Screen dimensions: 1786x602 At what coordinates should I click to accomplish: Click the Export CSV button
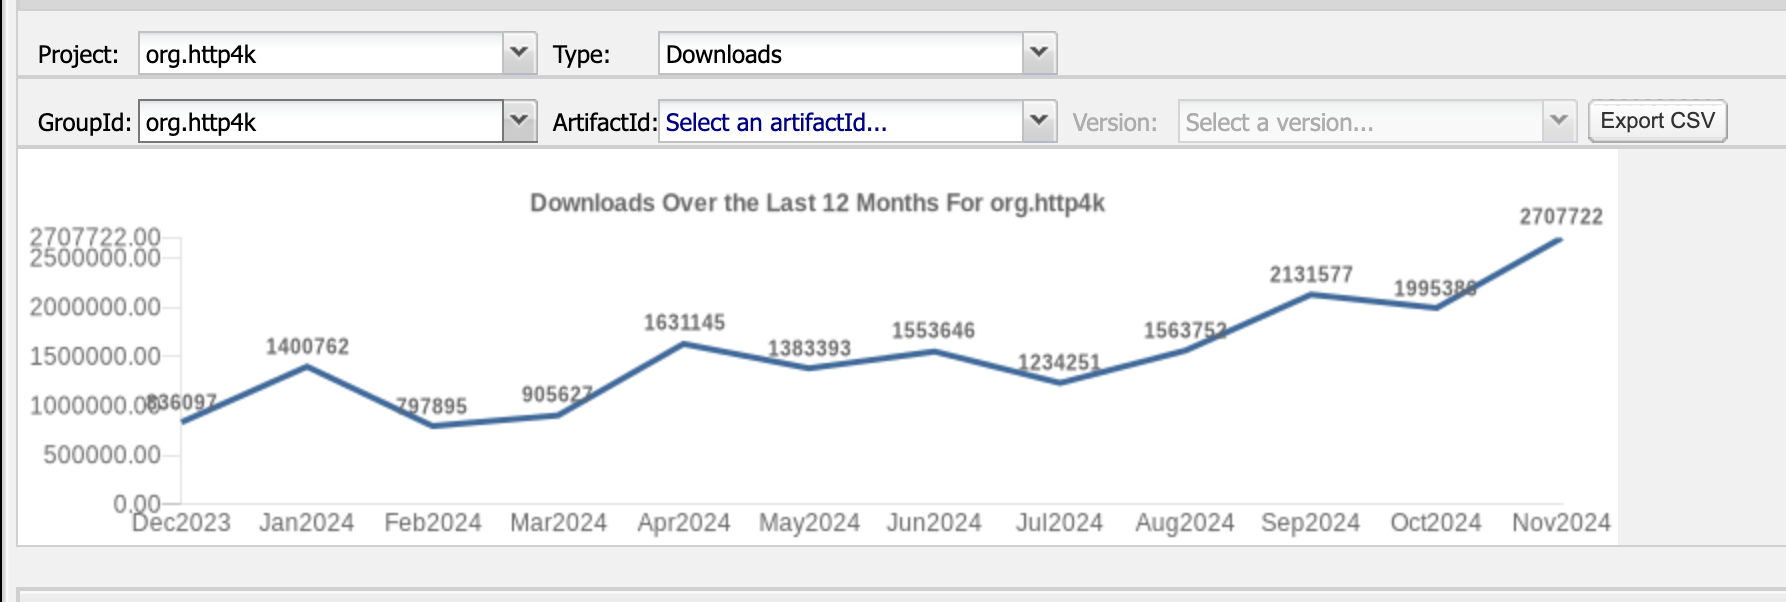click(x=1657, y=121)
